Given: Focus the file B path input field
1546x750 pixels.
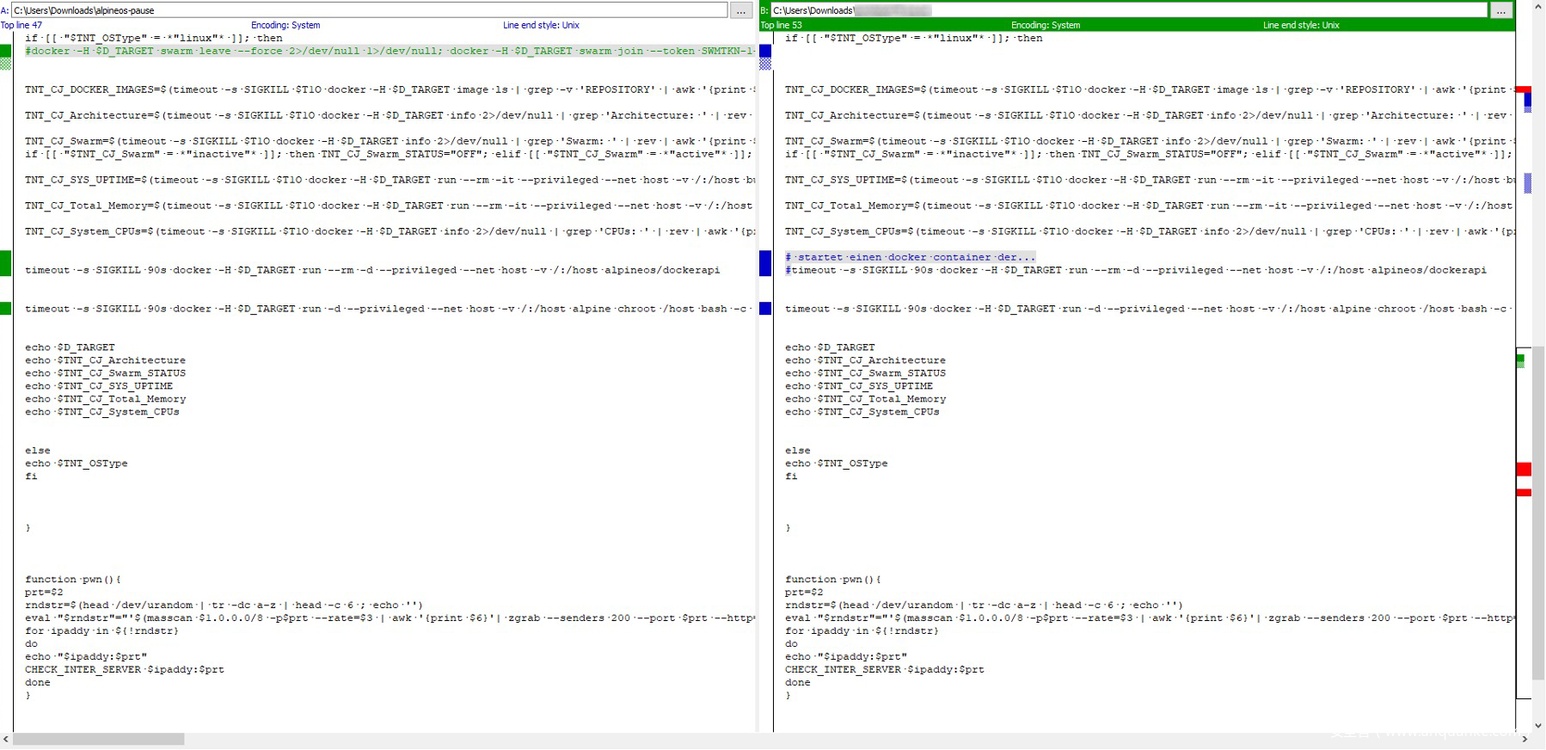Looking at the screenshot, I should pos(1128,10).
